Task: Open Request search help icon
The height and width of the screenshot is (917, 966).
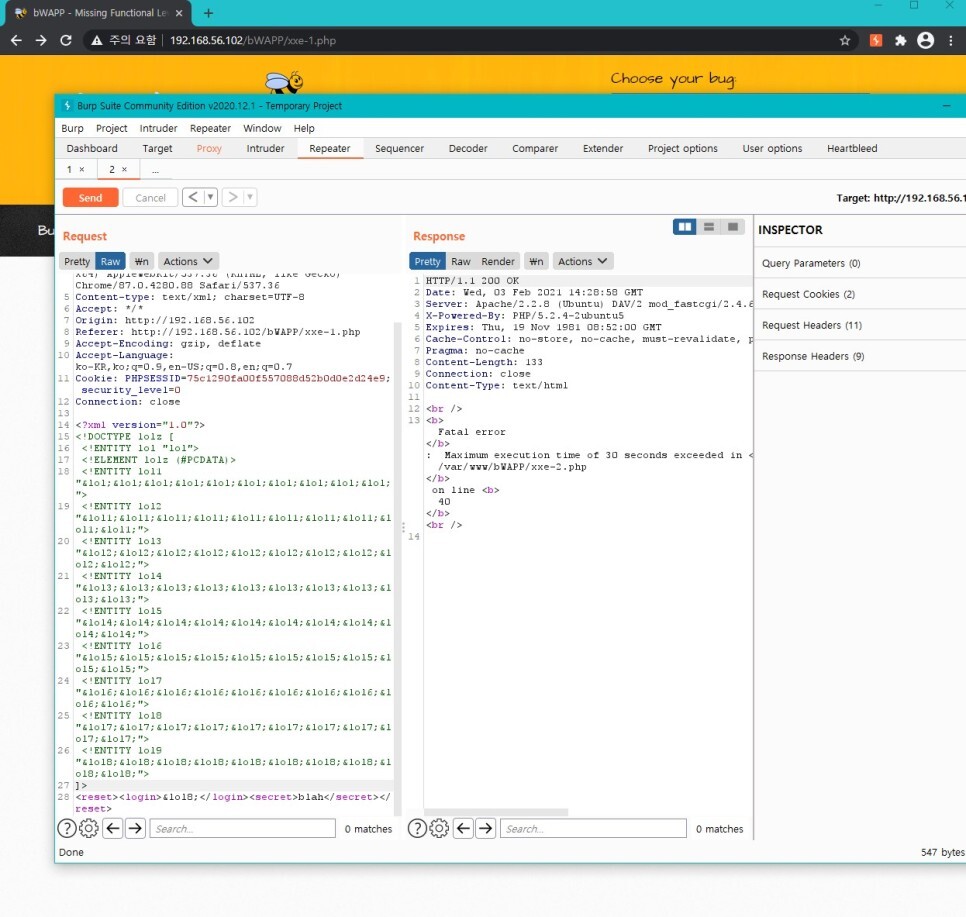Action: click(x=67, y=828)
